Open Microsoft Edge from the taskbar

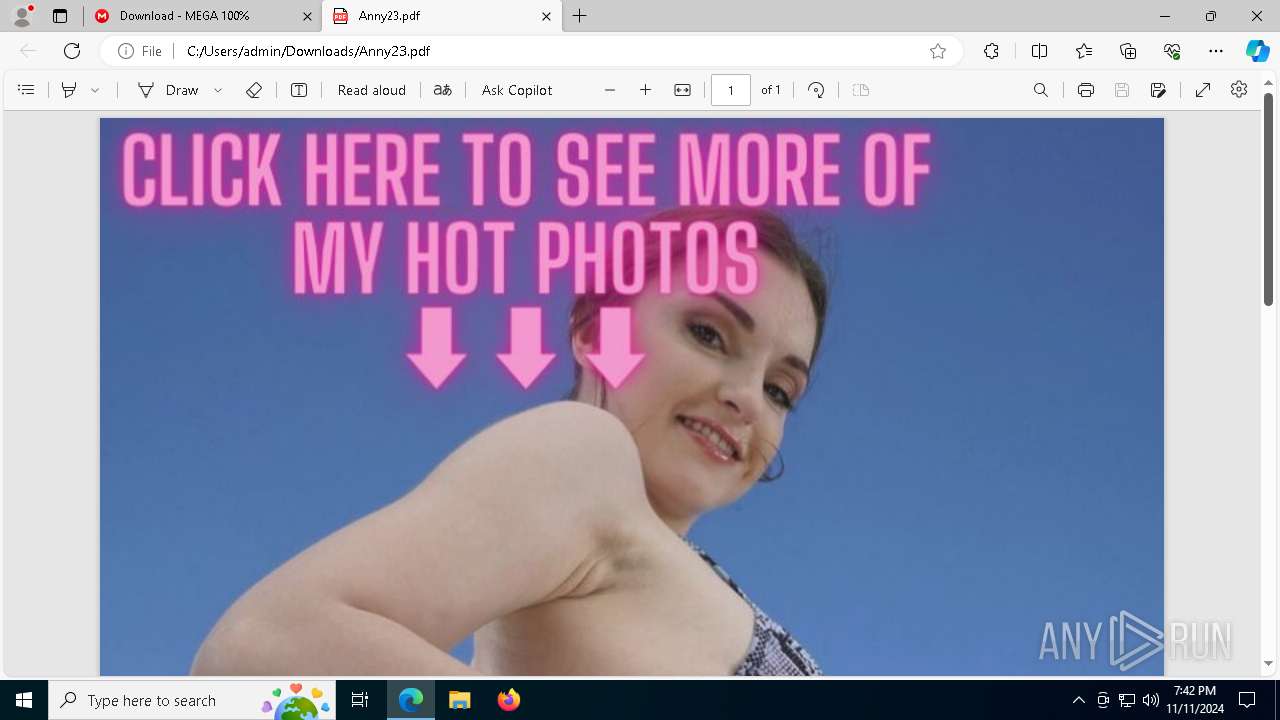click(x=411, y=700)
